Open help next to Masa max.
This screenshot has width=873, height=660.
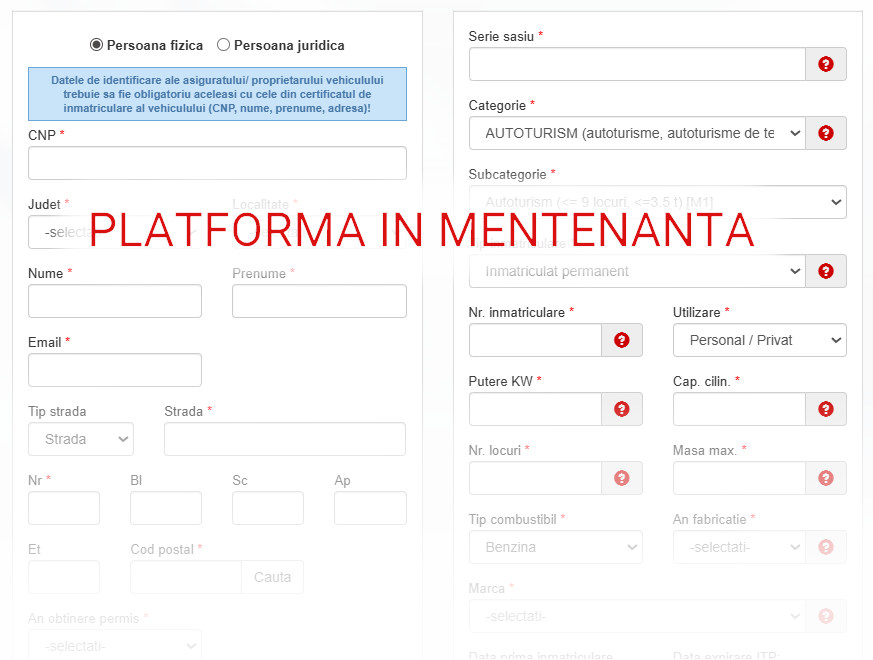click(x=826, y=478)
